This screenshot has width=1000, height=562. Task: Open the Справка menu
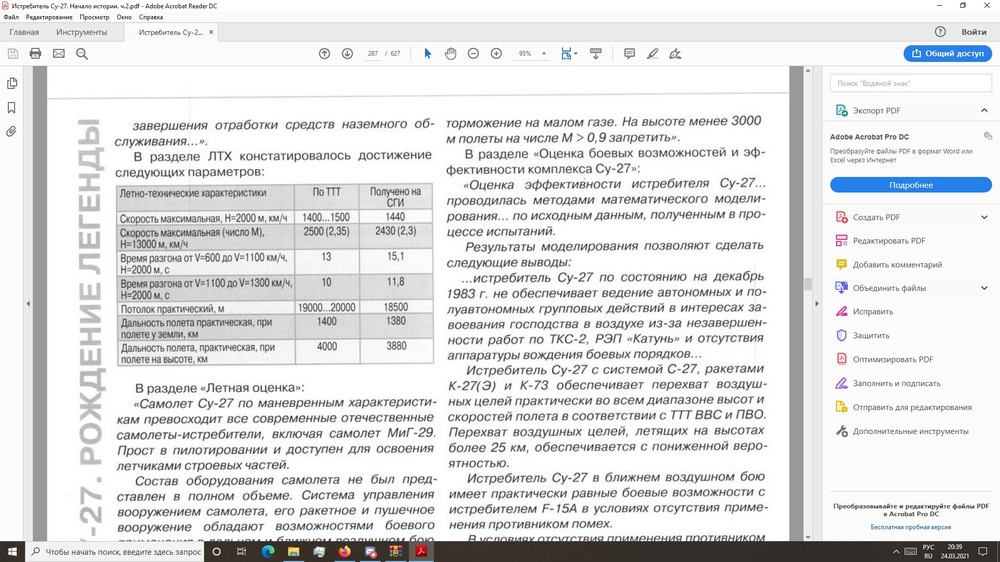click(x=151, y=17)
